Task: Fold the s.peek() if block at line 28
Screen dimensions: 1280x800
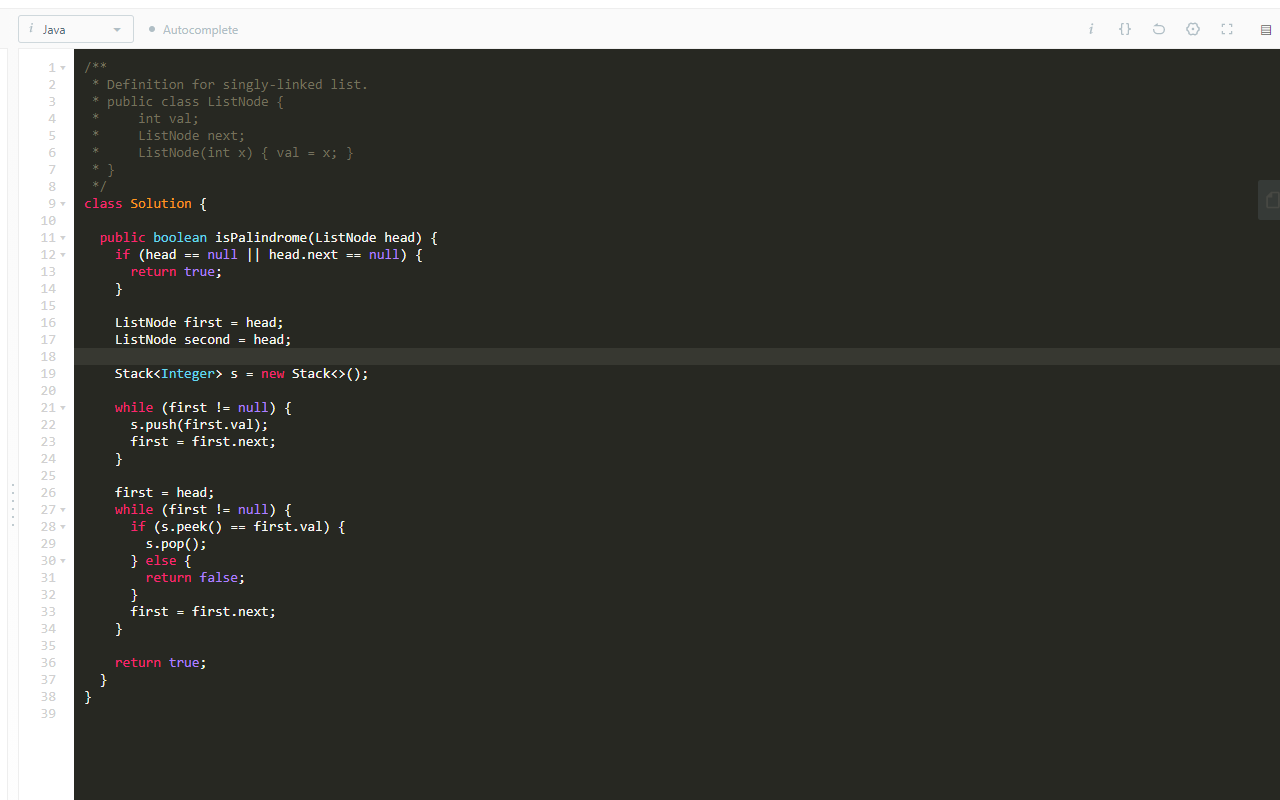Action: coord(63,527)
